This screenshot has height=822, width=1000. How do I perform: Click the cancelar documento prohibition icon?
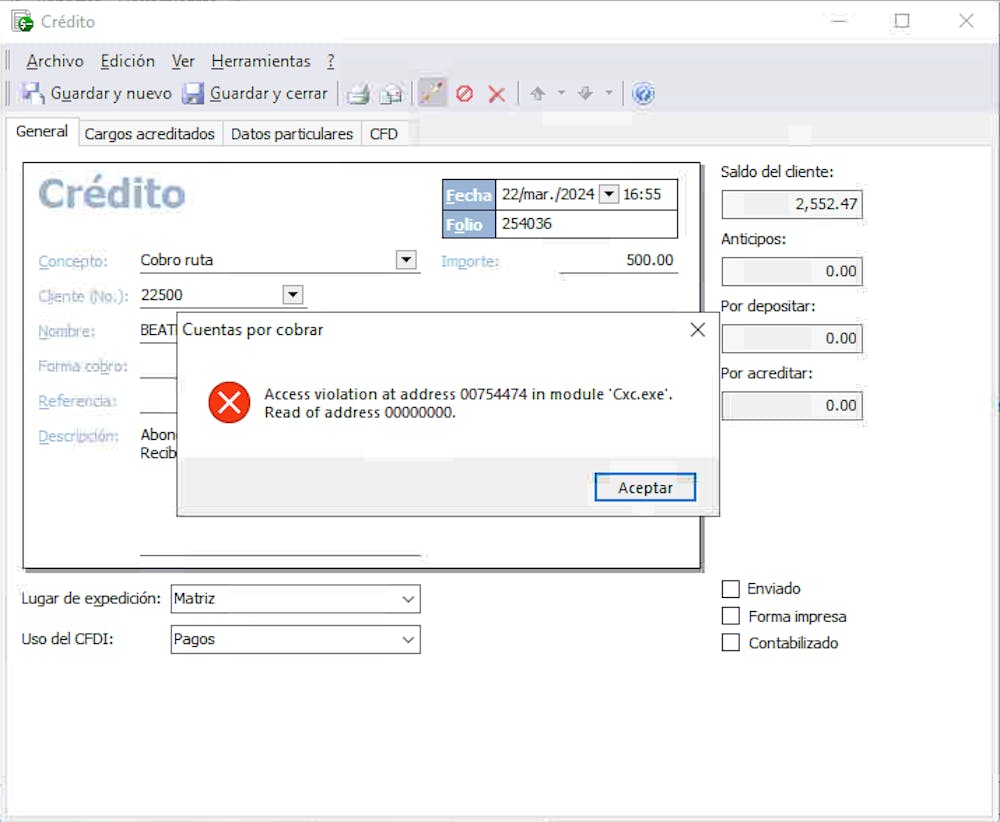pyautogui.click(x=463, y=93)
